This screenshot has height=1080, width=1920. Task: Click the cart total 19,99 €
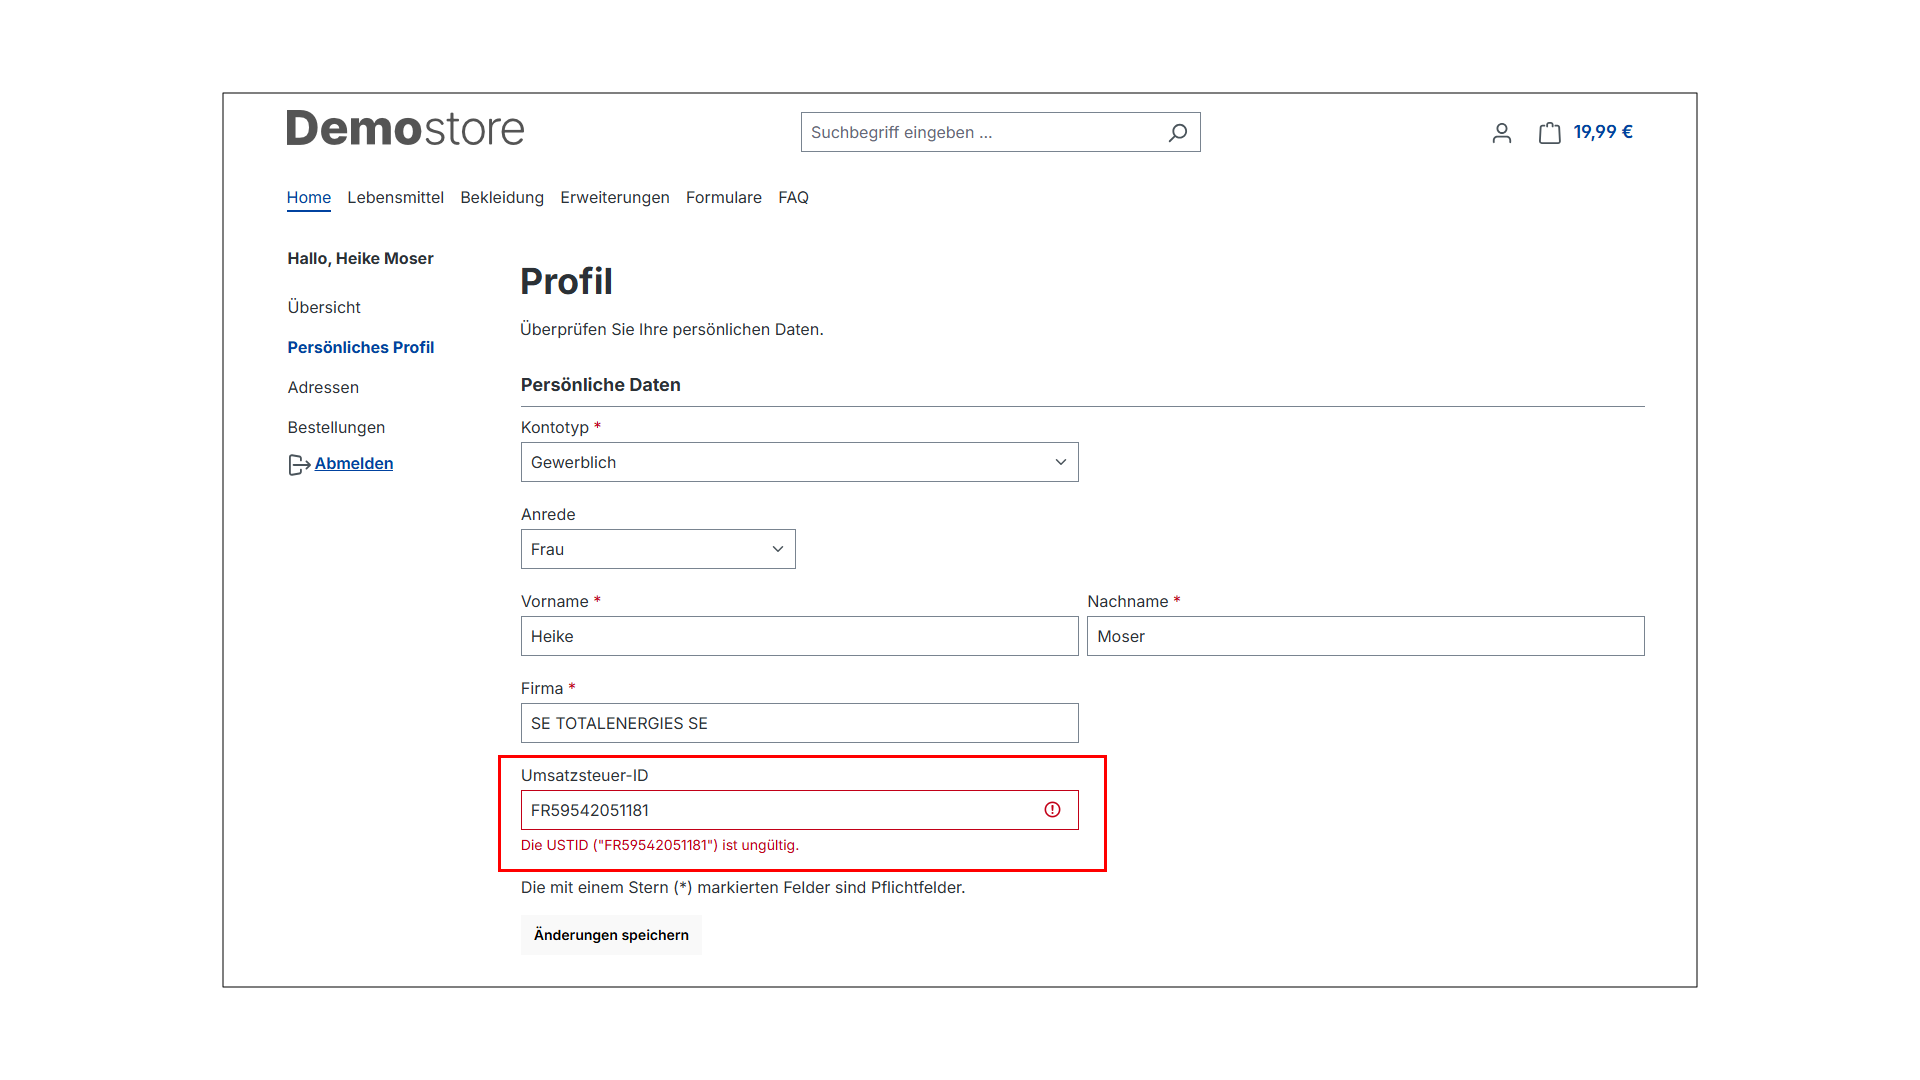point(1602,132)
